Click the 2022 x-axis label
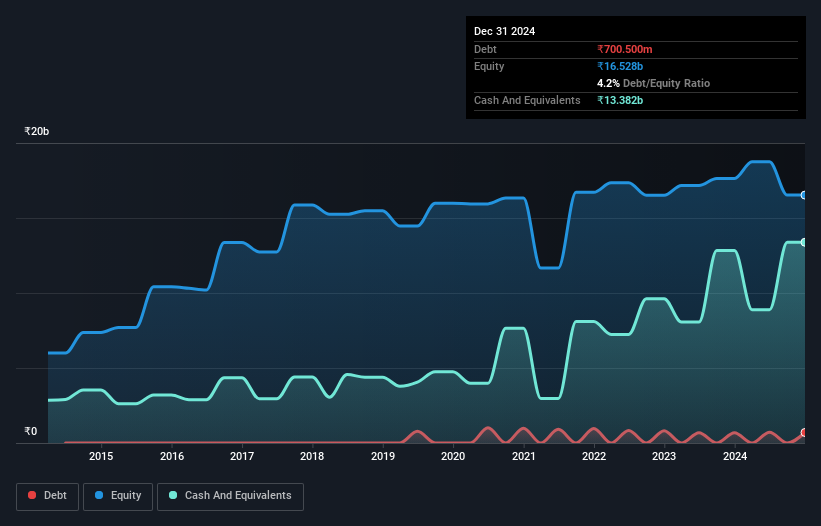This screenshot has height=526, width=821. pos(594,456)
